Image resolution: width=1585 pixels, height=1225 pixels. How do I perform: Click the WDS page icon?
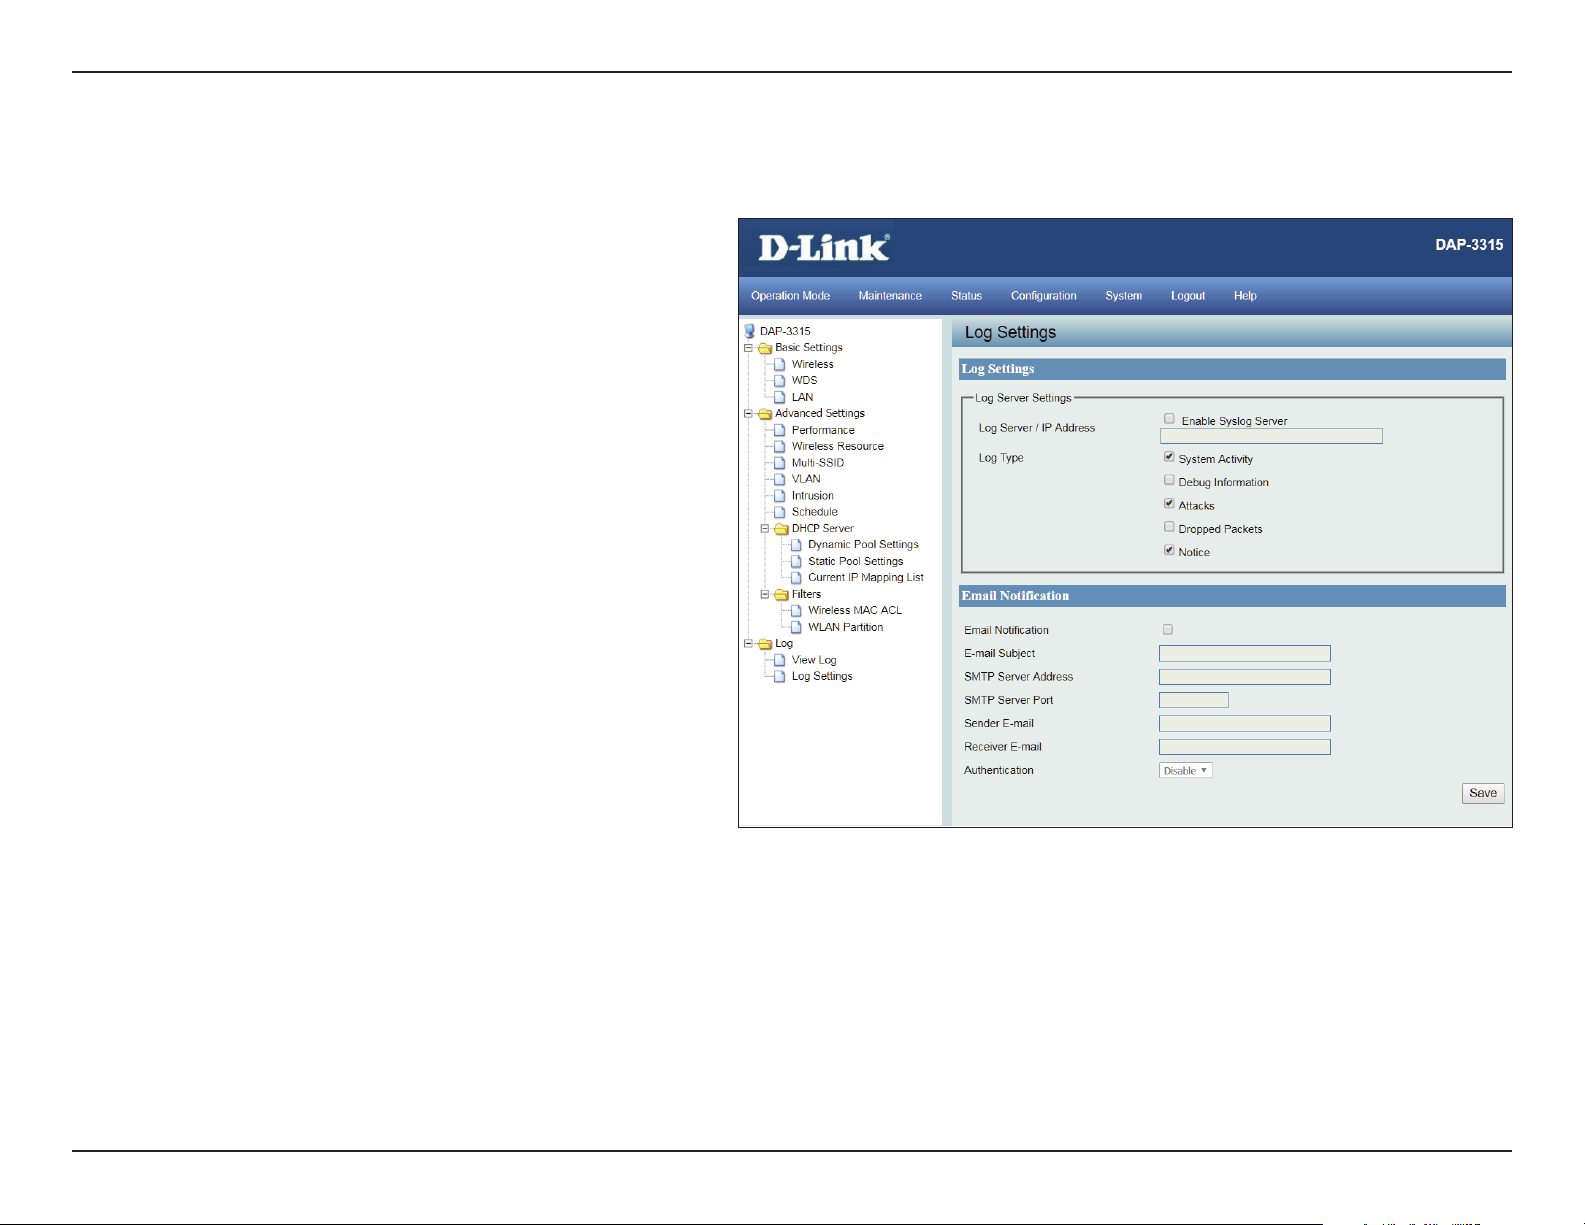(780, 381)
